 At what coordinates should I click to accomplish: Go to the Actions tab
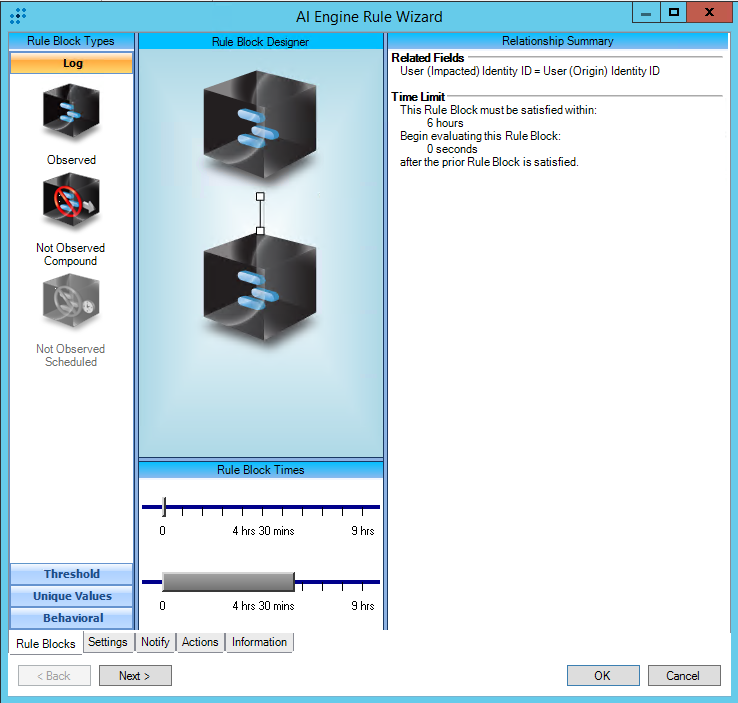(x=200, y=642)
